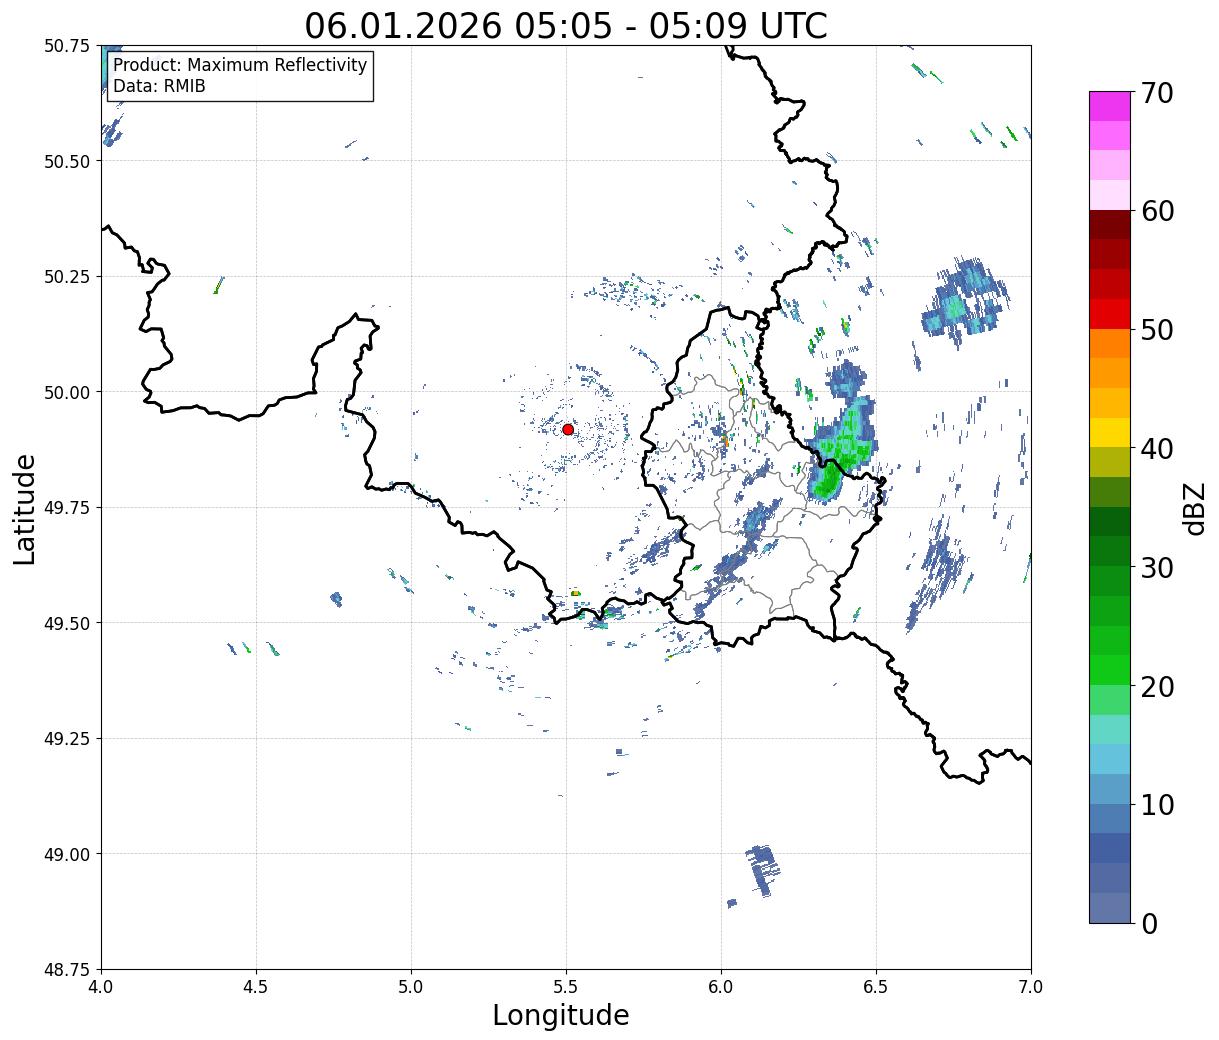This screenshot has width=1219, height=1040.
Task: Click the latitude tick label 50.75
Action: pos(67,46)
